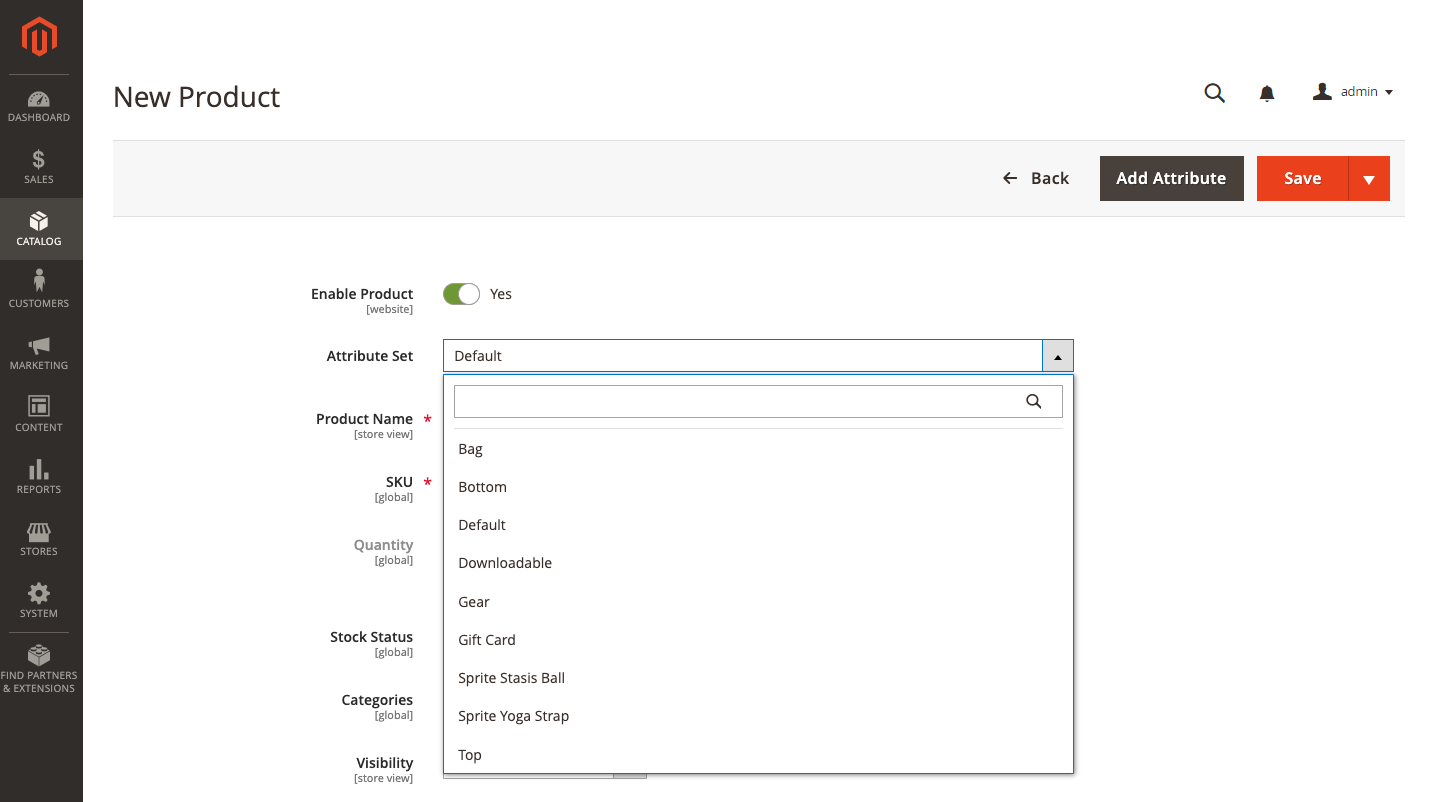Click the Back link

tap(1036, 178)
